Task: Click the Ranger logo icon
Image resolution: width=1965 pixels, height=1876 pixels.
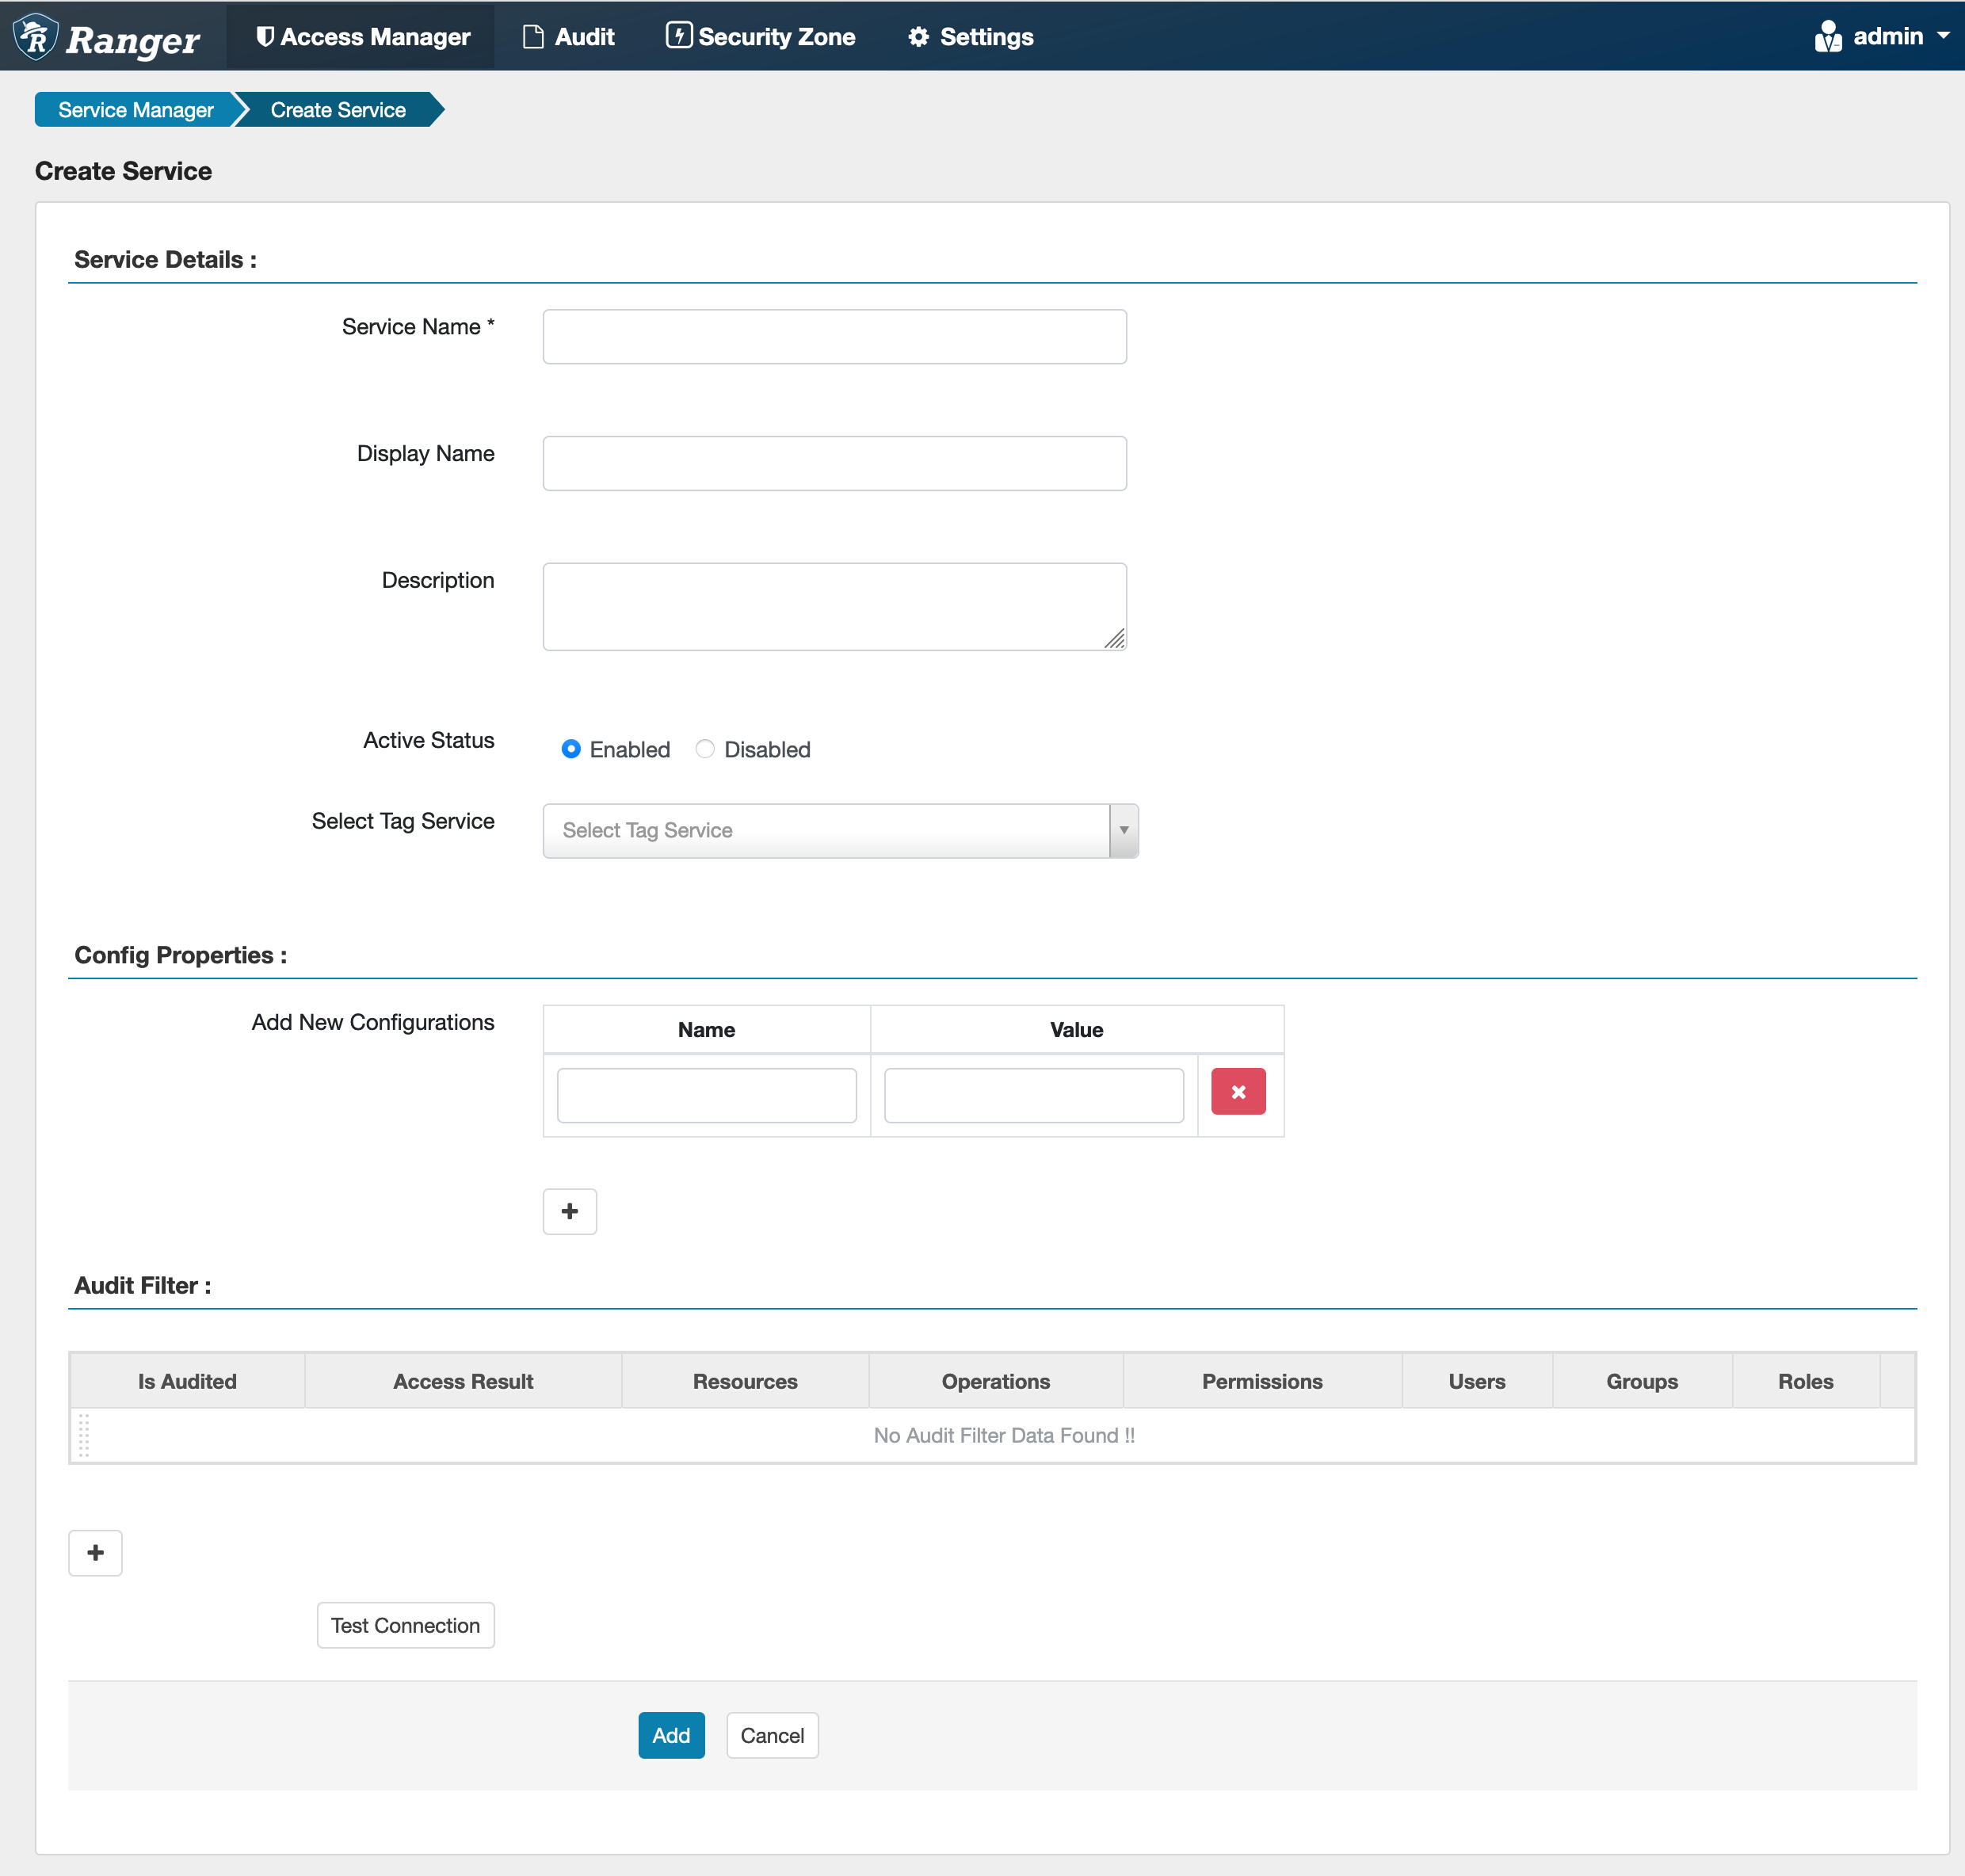Action: (36, 37)
